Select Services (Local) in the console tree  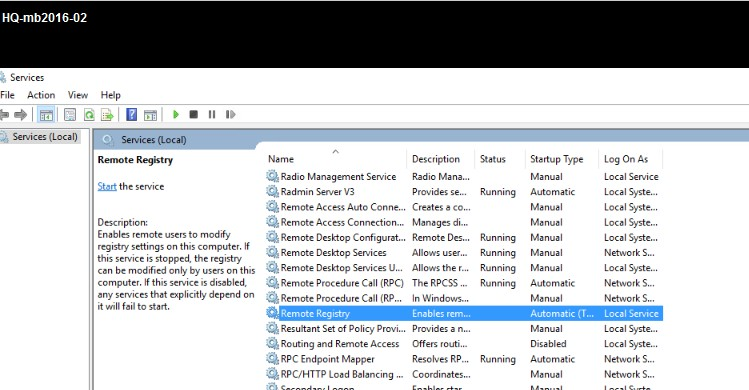[x=45, y=137]
